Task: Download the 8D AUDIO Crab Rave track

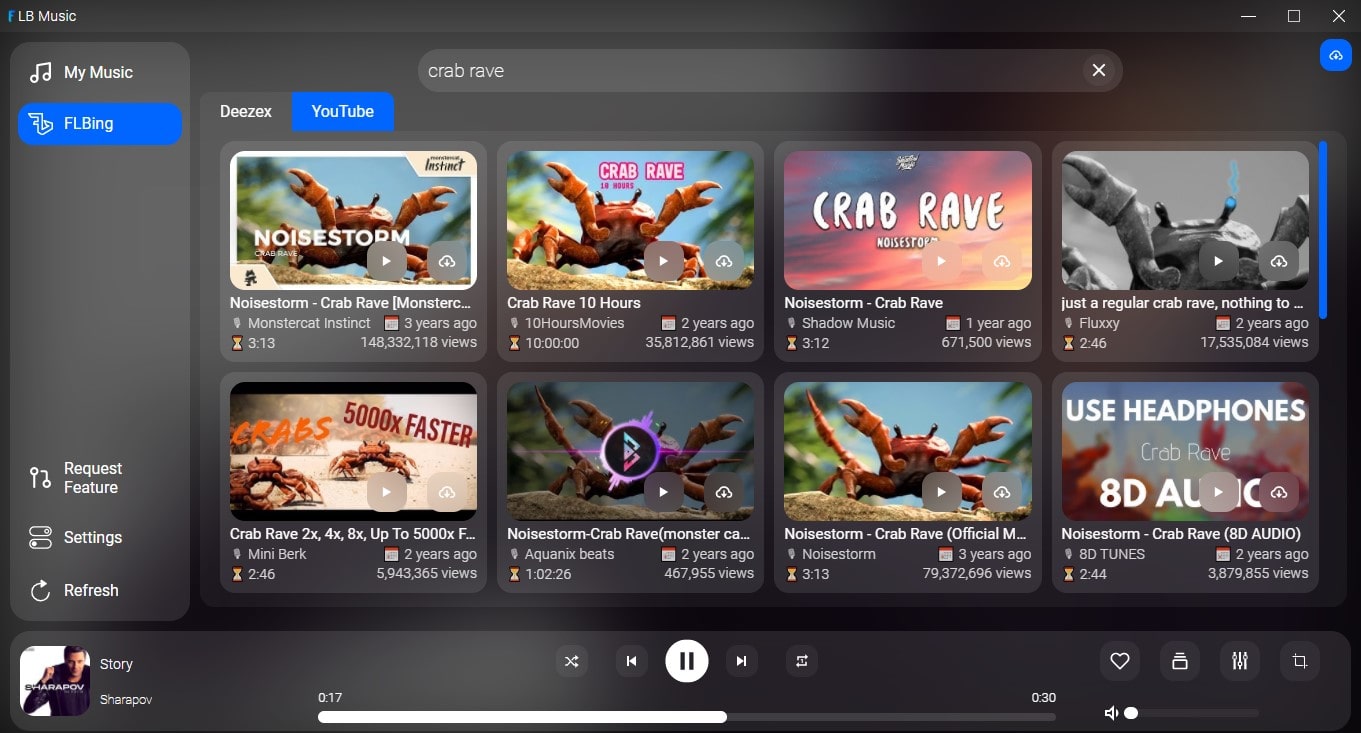Action: tap(1279, 492)
